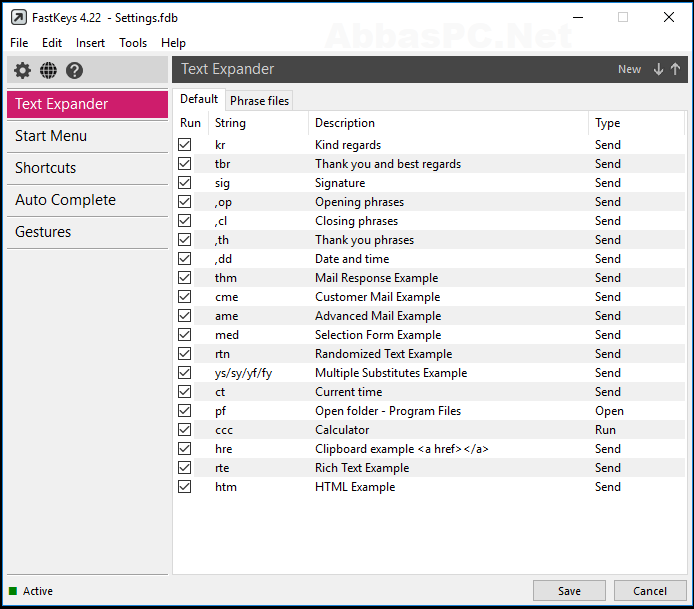Switch to the Phrase files tab
This screenshot has width=694, height=609.
click(x=259, y=101)
